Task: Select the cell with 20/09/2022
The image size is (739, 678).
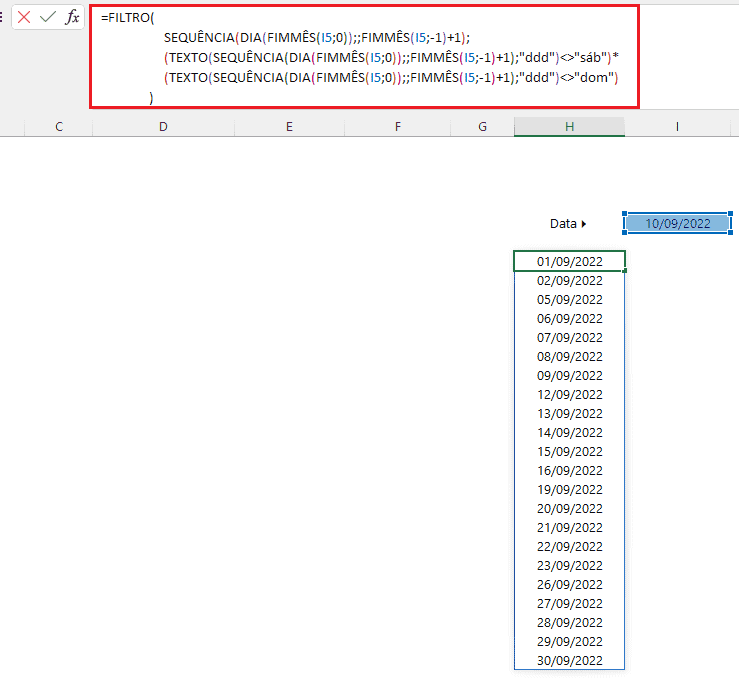Action: [x=569, y=509]
